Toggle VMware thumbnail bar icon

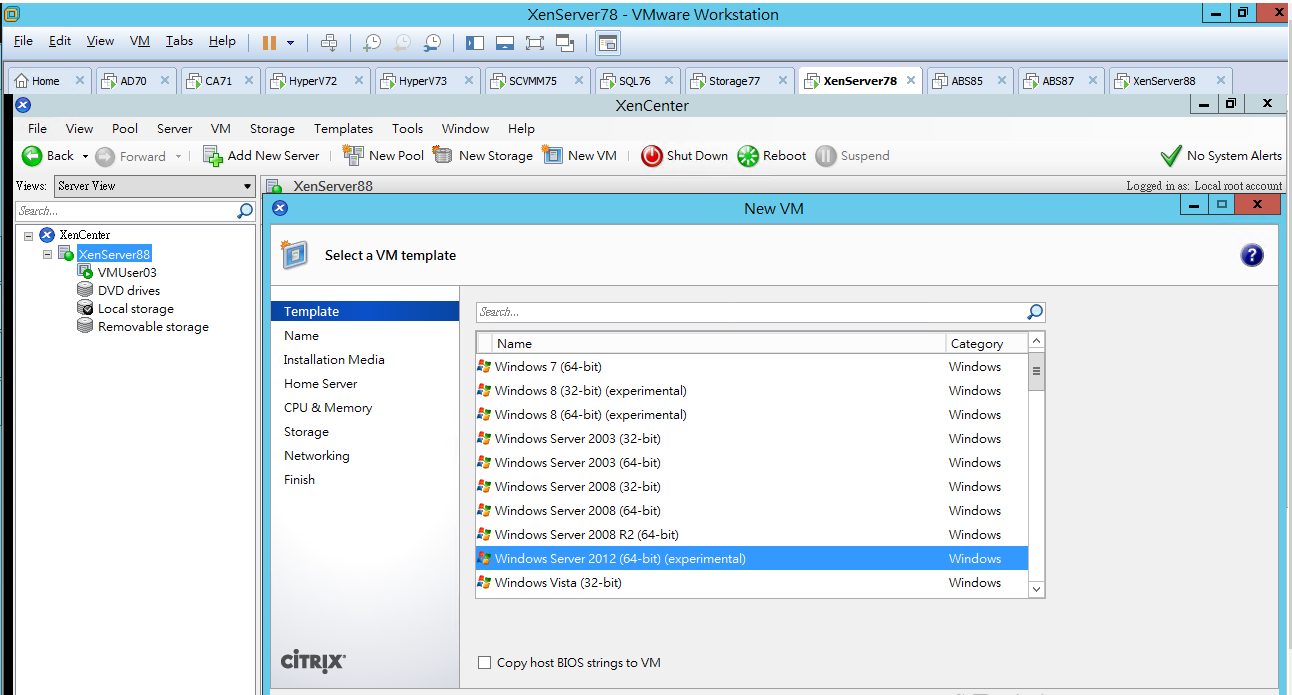click(505, 42)
